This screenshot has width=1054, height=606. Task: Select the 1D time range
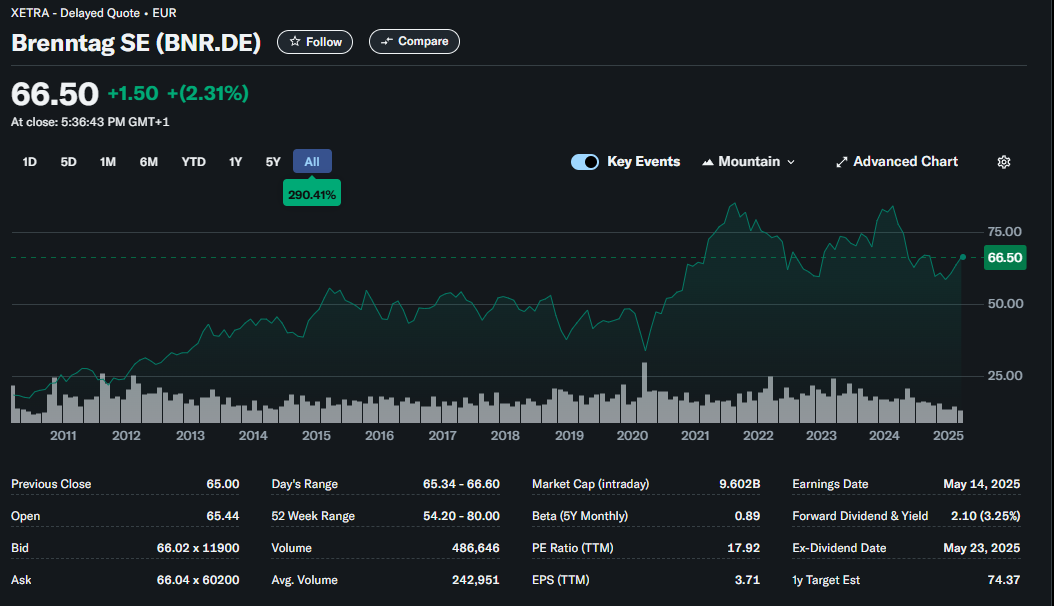(x=30, y=162)
